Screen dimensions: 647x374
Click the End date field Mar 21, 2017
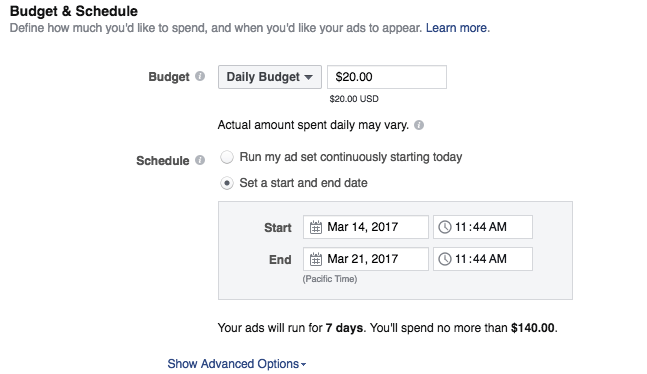366,259
